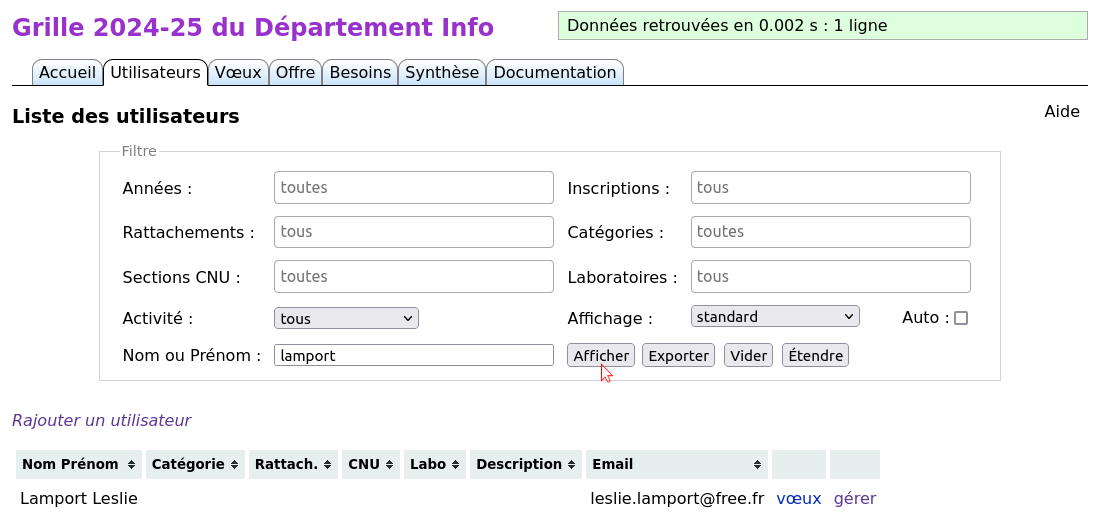The height and width of the screenshot is (522, 1100).
Task: Go to the Documentation tab
Action: pos(555,72)
